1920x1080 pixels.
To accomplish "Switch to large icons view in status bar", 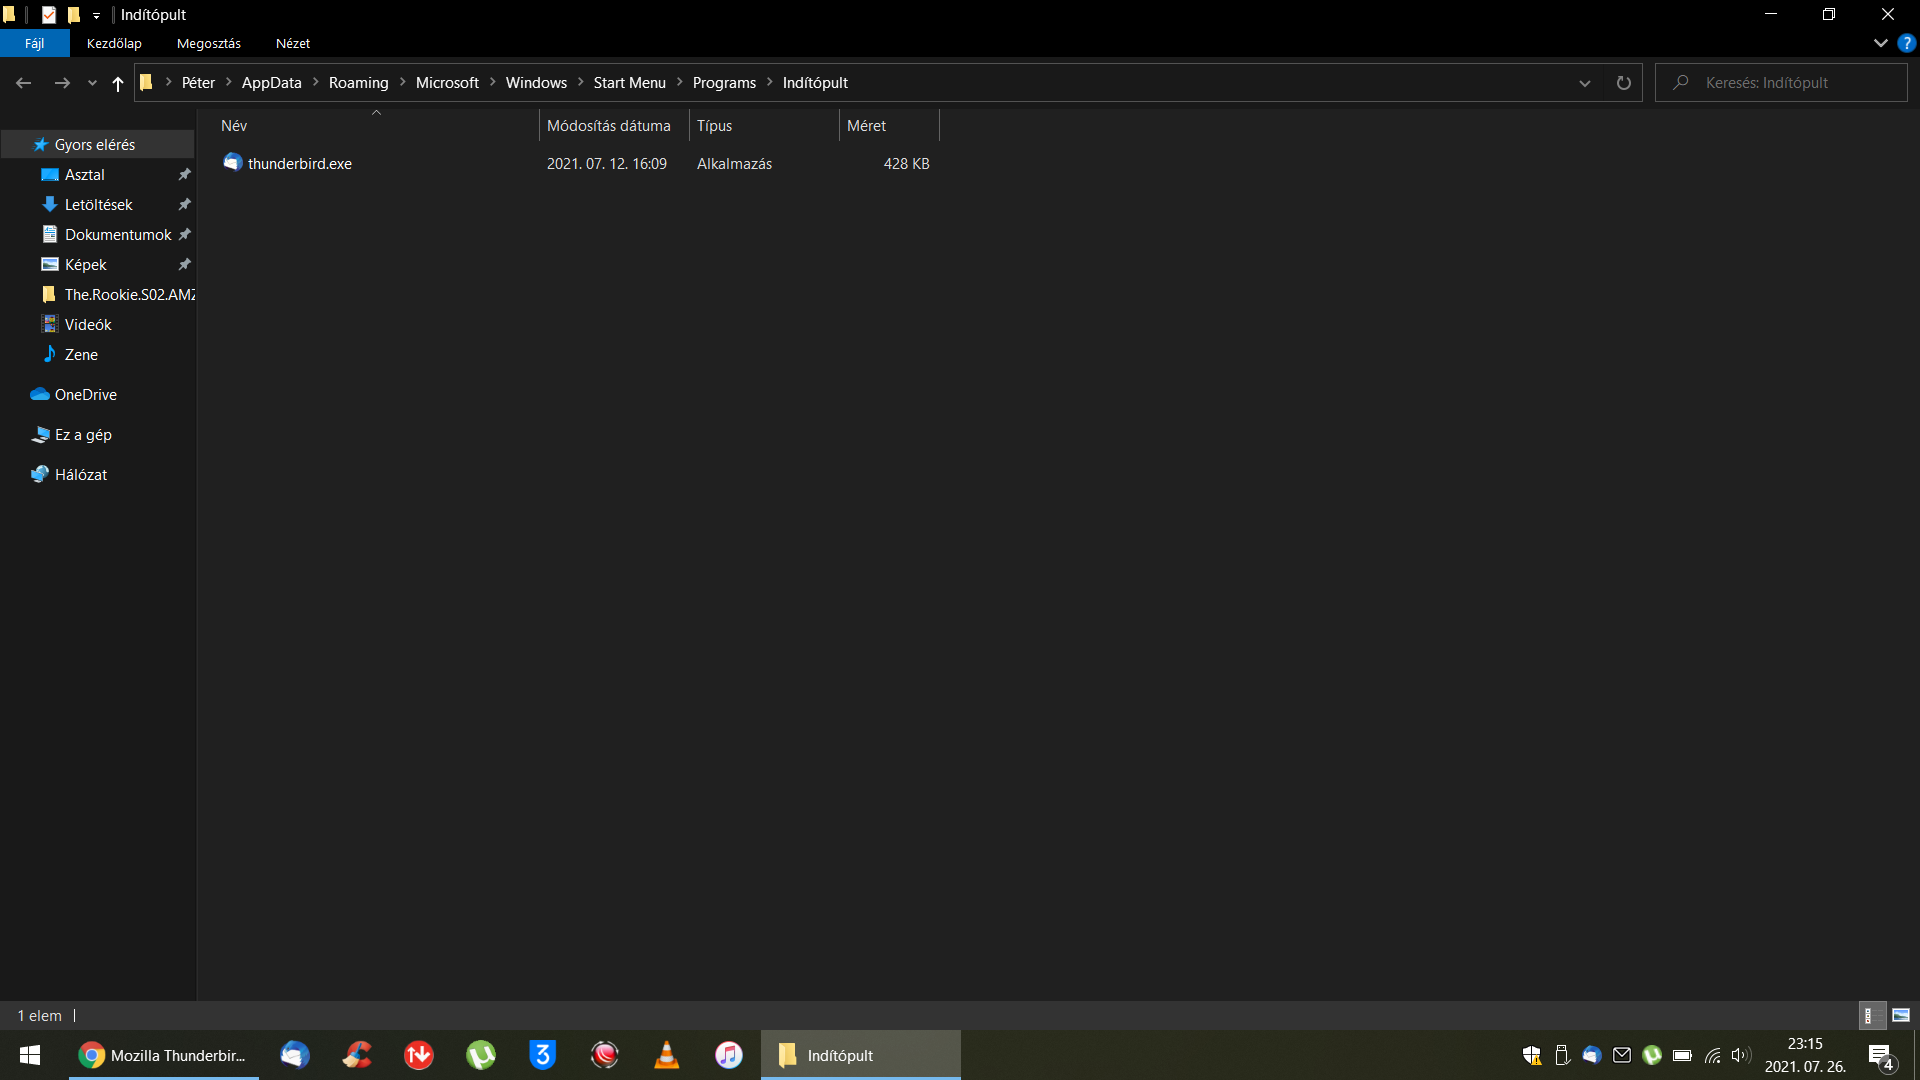I will tap(1901, 1015).
